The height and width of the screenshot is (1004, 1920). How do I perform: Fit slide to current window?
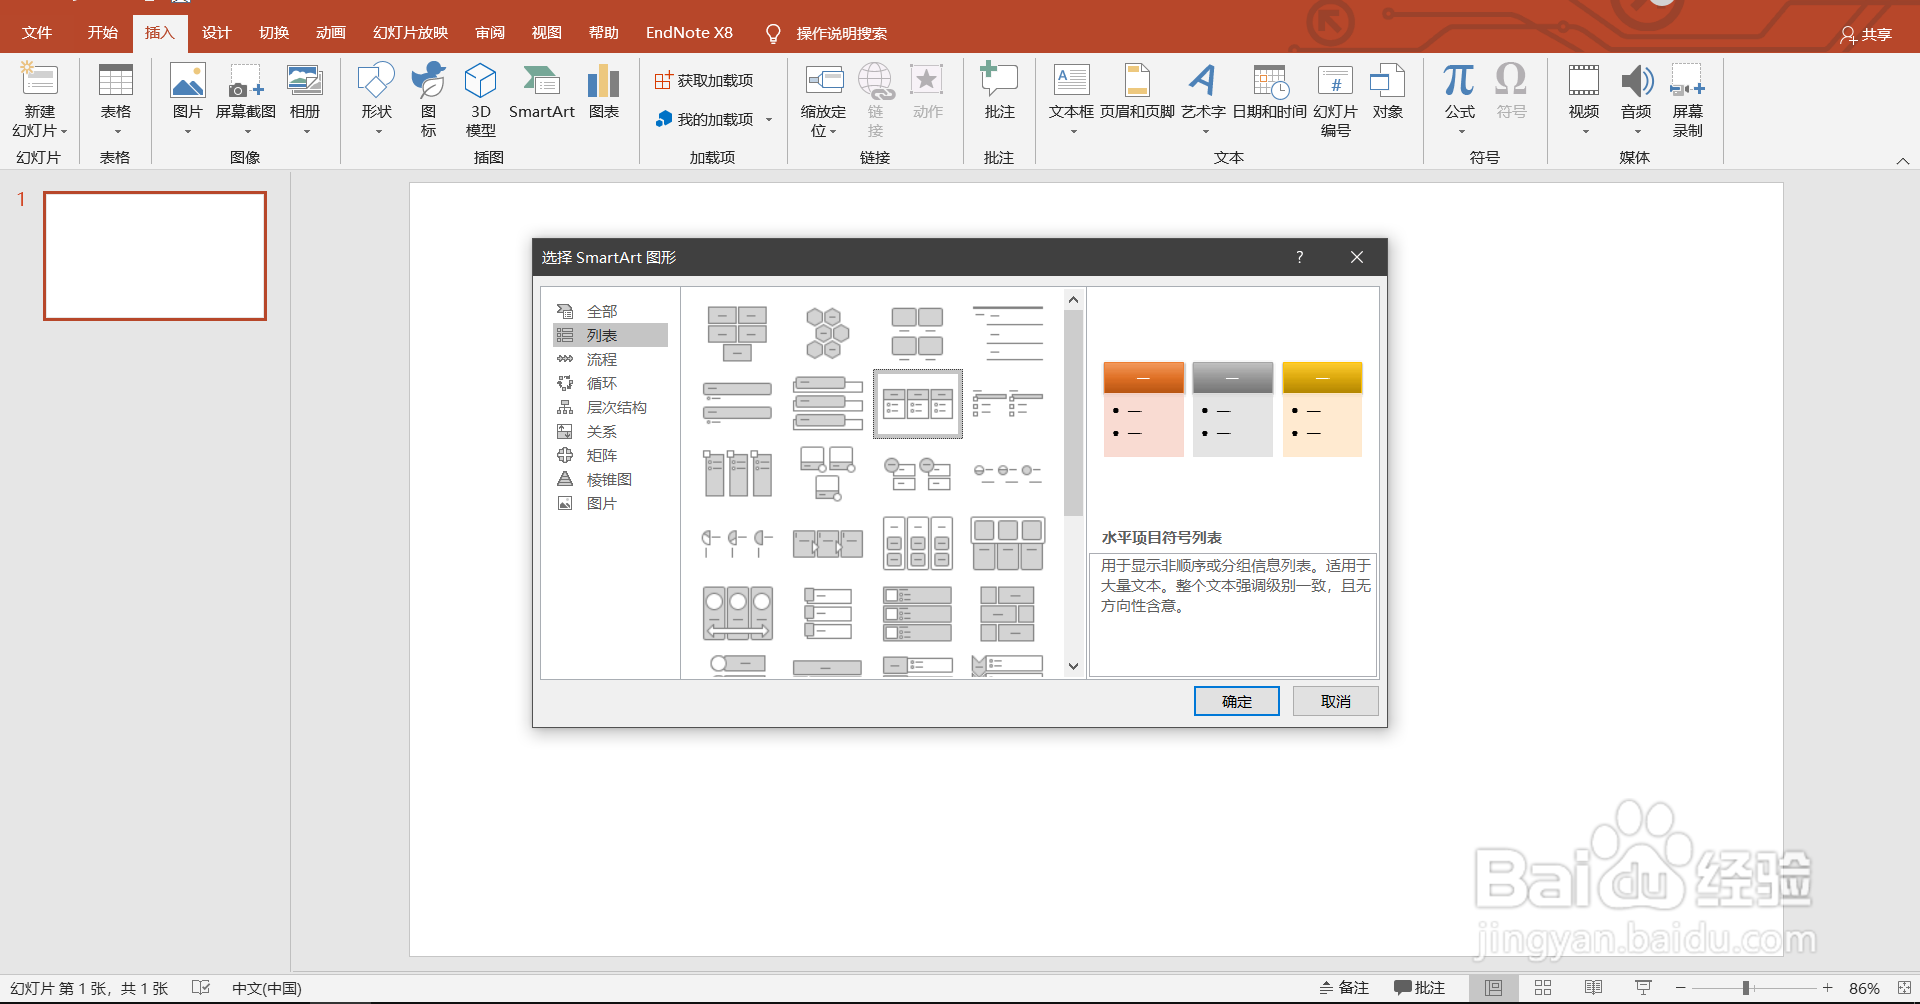click(x=1904, y=988)
